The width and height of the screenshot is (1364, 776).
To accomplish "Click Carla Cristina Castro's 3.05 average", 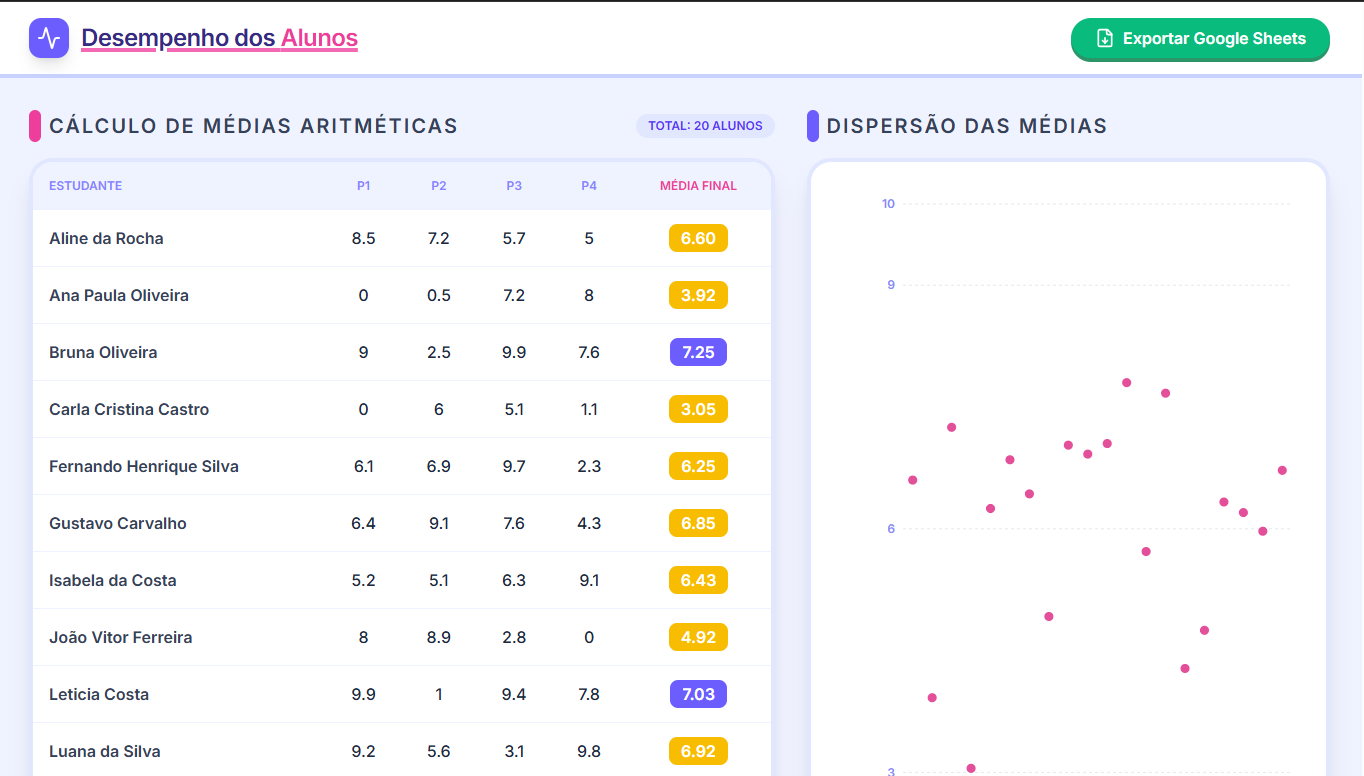I will [x=698, y=409].
